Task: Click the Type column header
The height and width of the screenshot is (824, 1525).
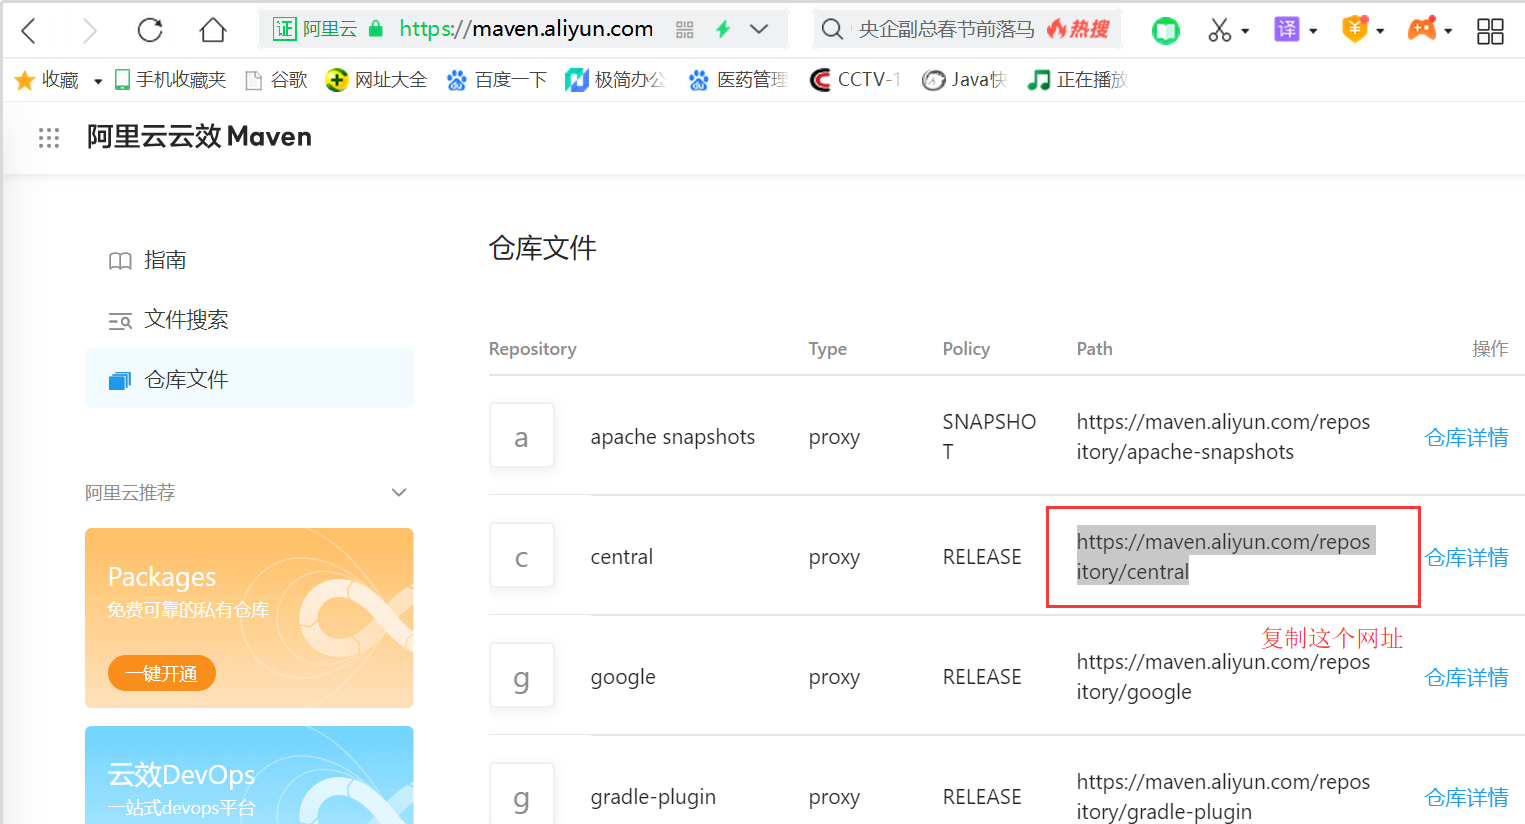Action: pos(828,349)
